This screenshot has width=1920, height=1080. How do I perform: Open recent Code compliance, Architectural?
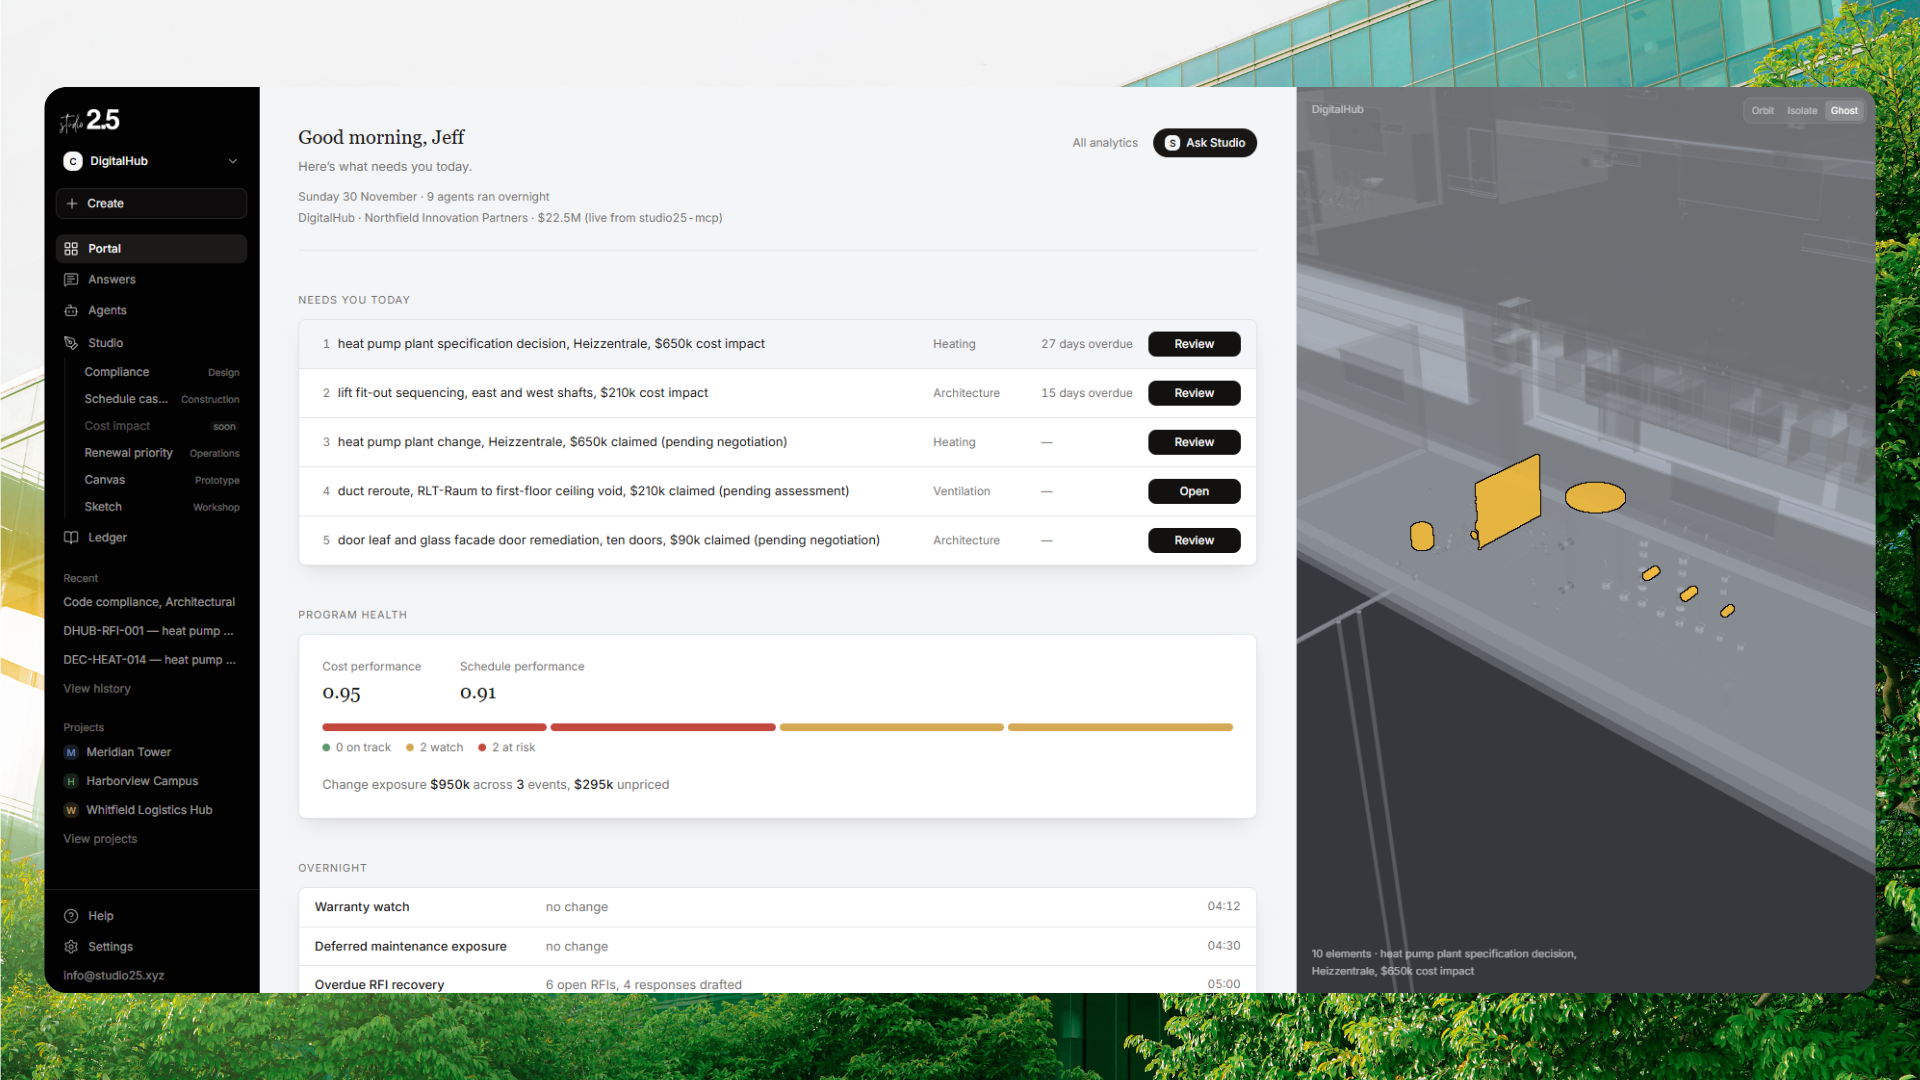(149, 602)
